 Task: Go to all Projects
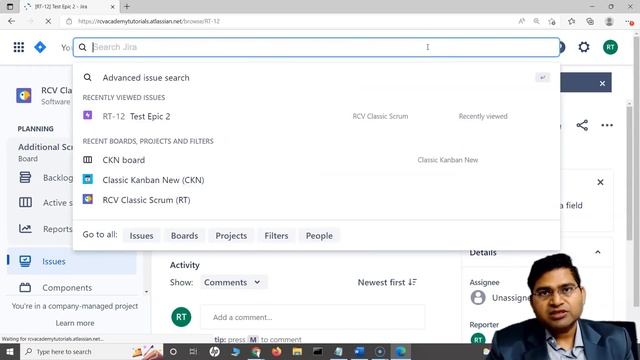[x=231, y=236]
